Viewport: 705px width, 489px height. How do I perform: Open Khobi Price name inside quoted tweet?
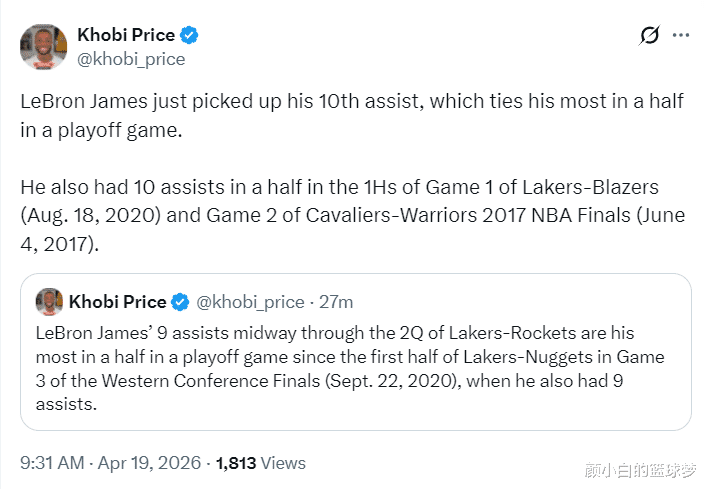[x=117, y=302]
